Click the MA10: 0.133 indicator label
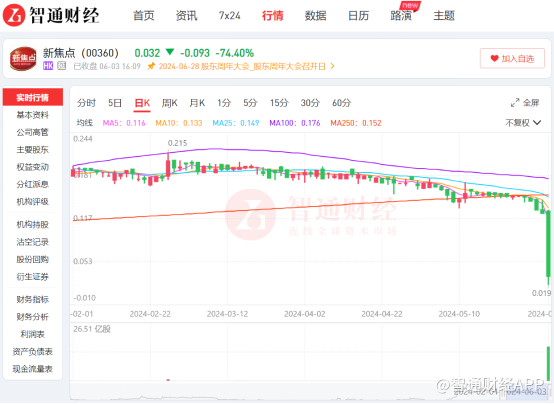 [179, 123]
